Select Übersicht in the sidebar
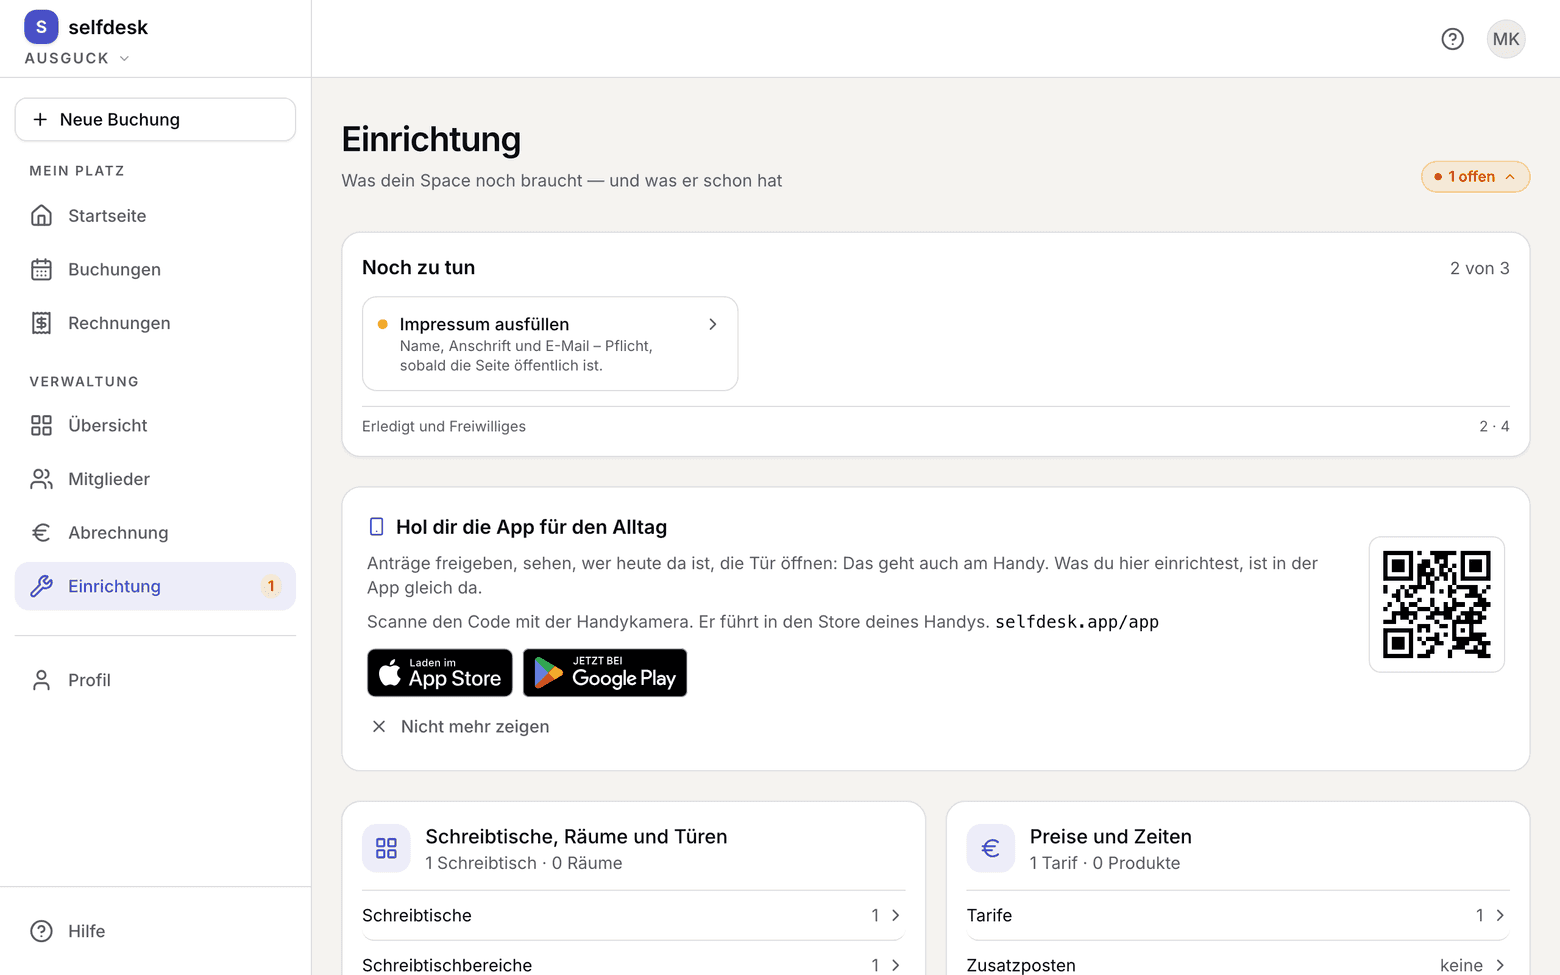This screenshot has height=975, width=1560. (x=155, y=426)
